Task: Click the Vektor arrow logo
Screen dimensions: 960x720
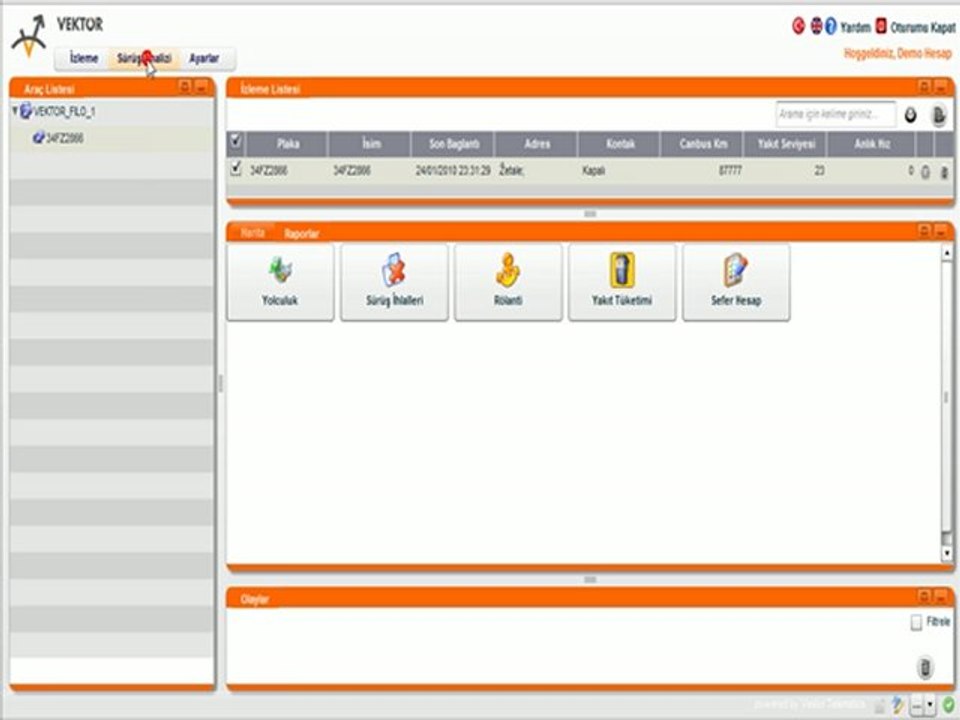Action: 29,36
